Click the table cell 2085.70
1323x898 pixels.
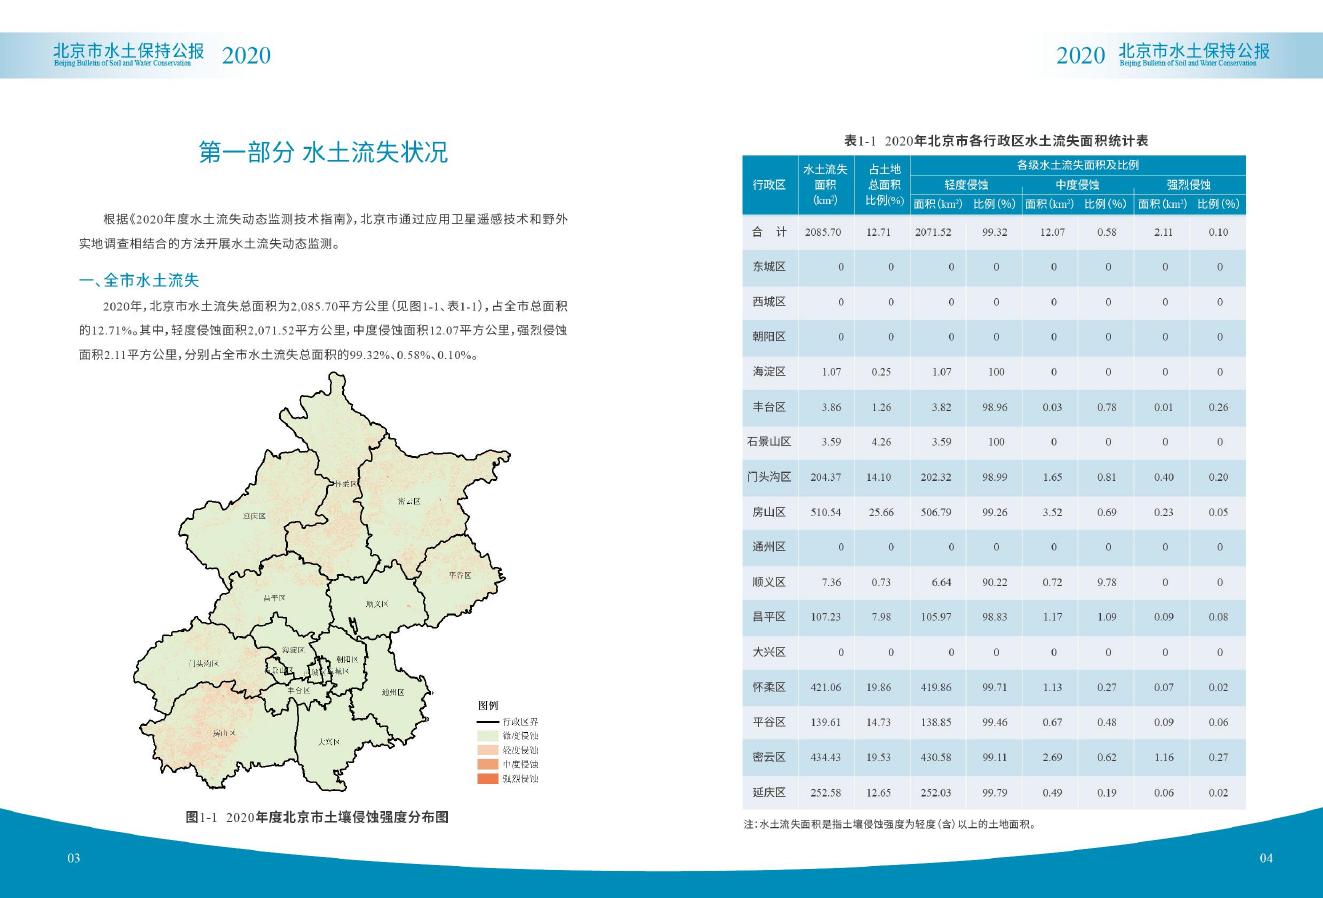click(x=823, y=232)
